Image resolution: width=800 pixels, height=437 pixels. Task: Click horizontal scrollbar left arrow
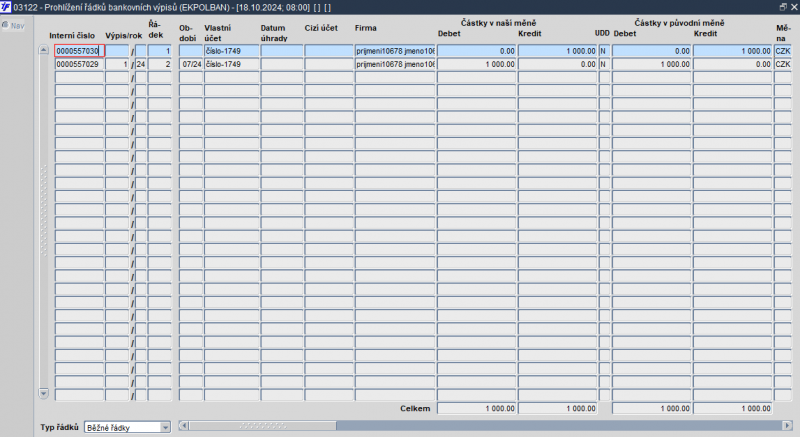[x=184, y=425]
